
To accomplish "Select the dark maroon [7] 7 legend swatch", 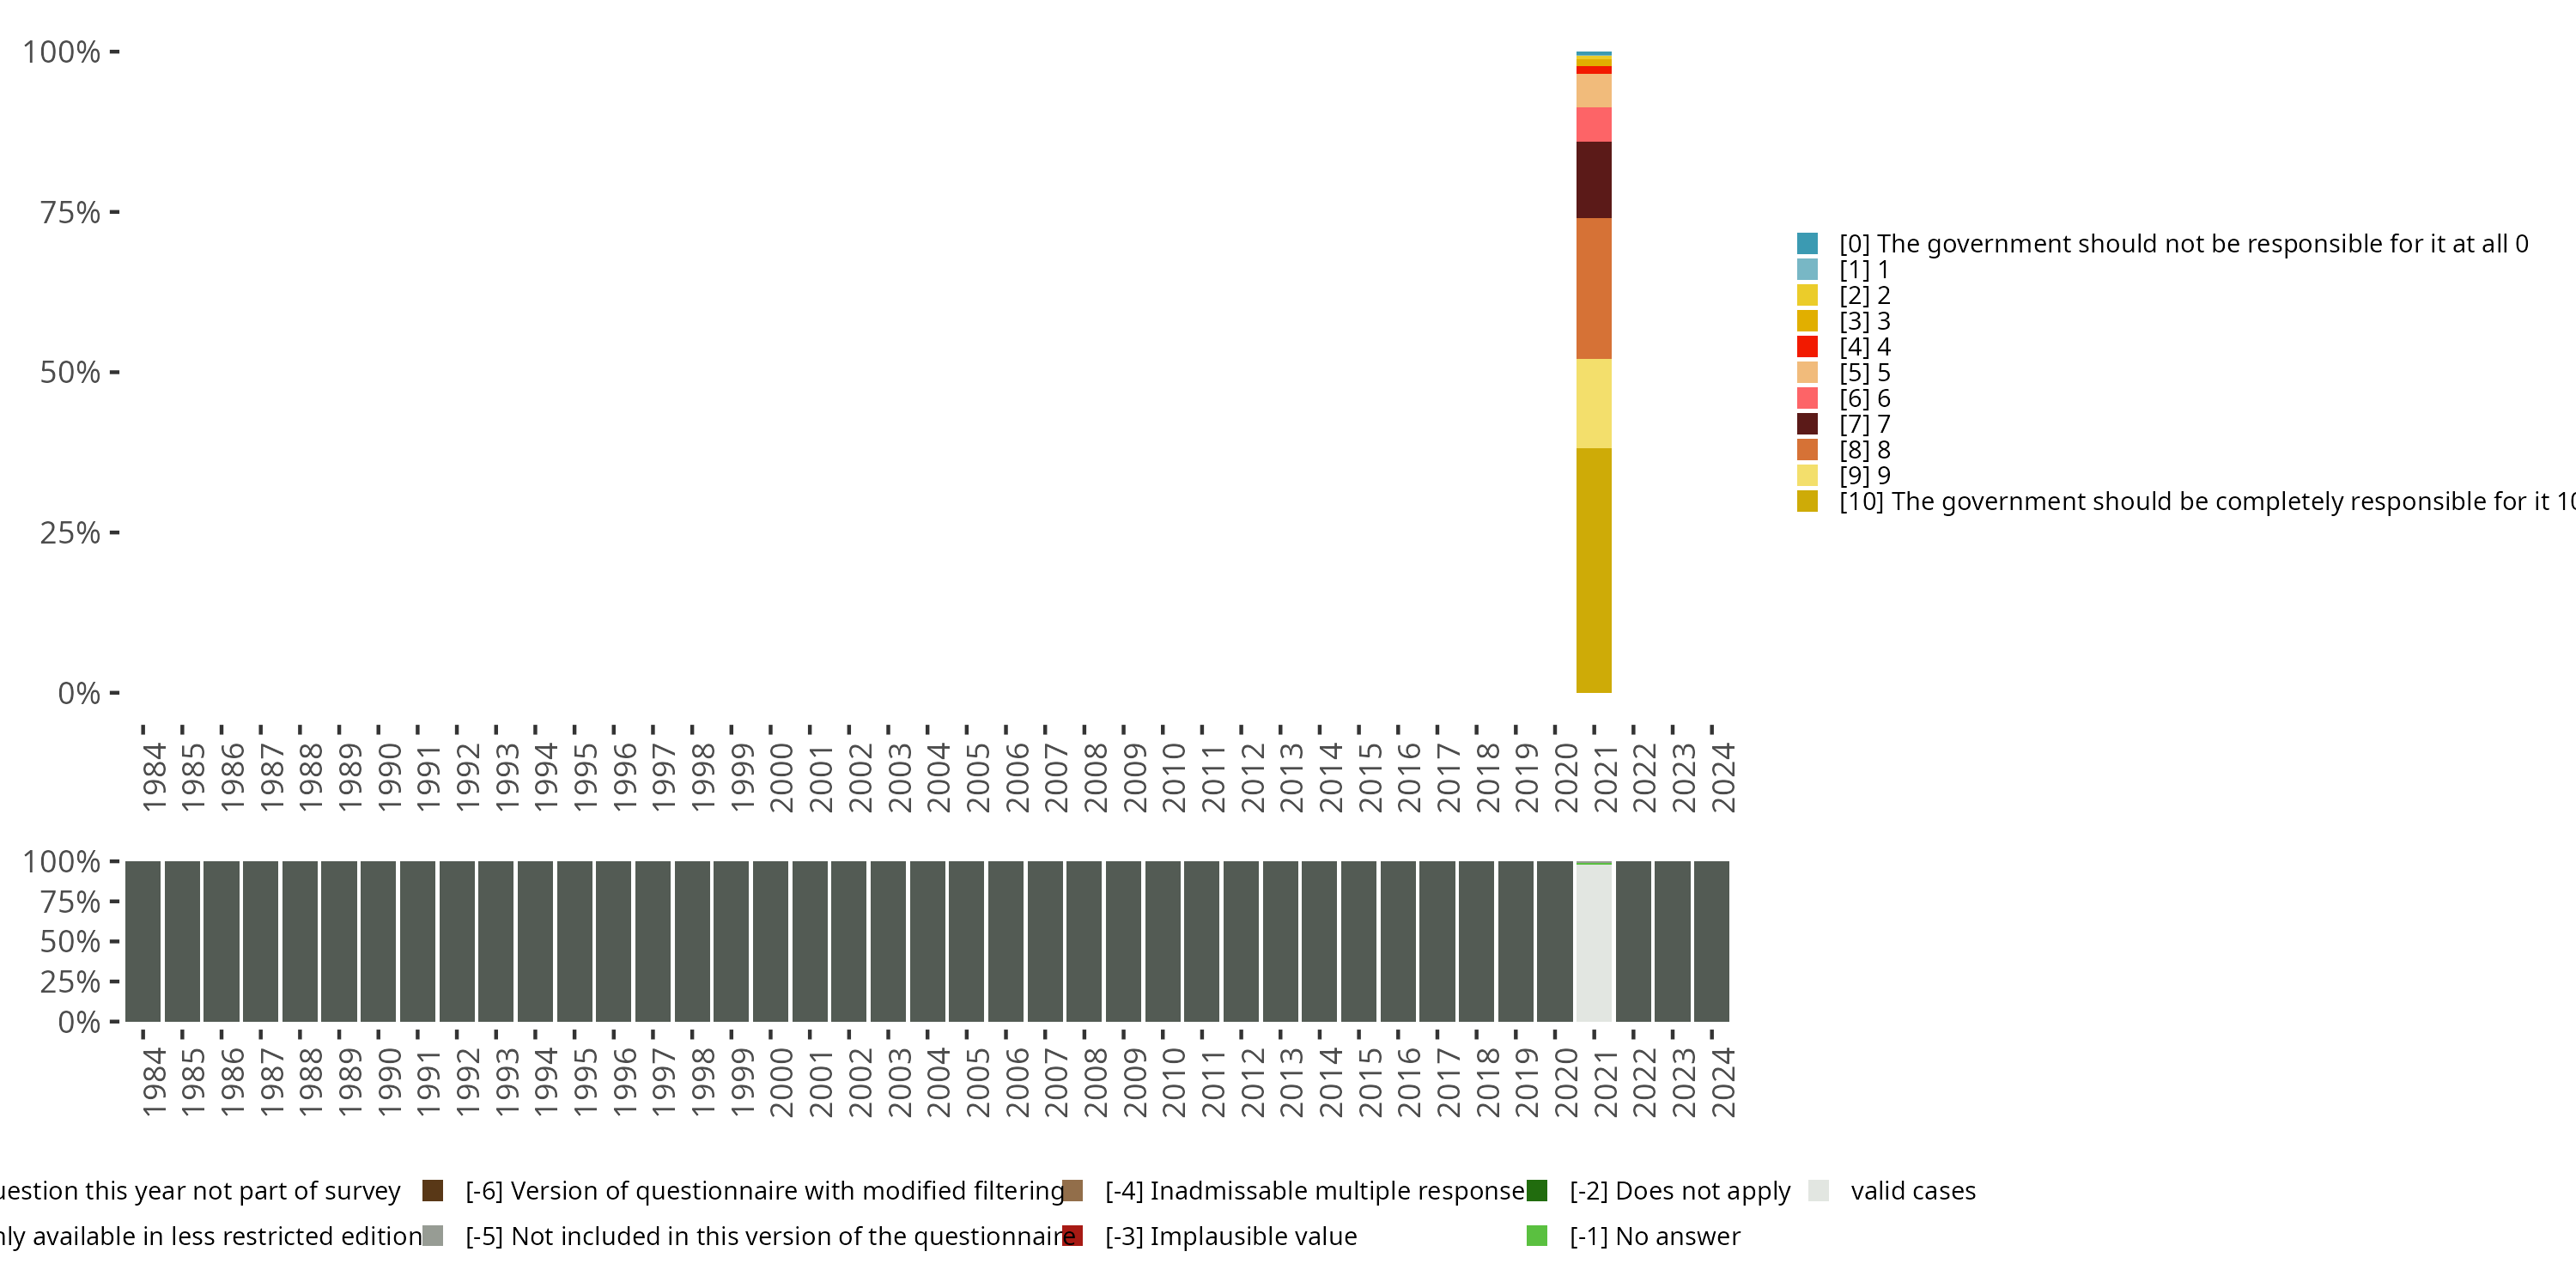I will point(1807,424).
